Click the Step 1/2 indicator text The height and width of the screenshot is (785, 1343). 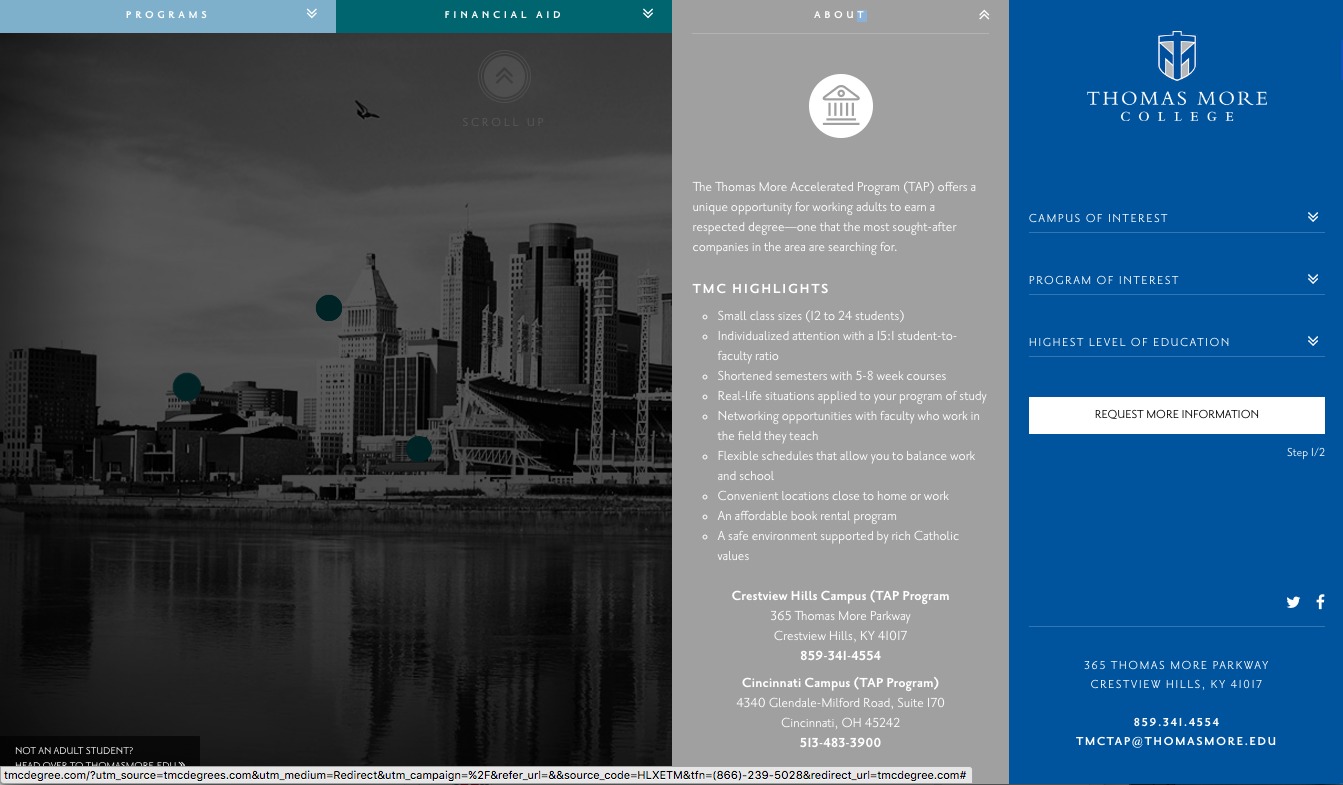click(x=1306, y=453)
